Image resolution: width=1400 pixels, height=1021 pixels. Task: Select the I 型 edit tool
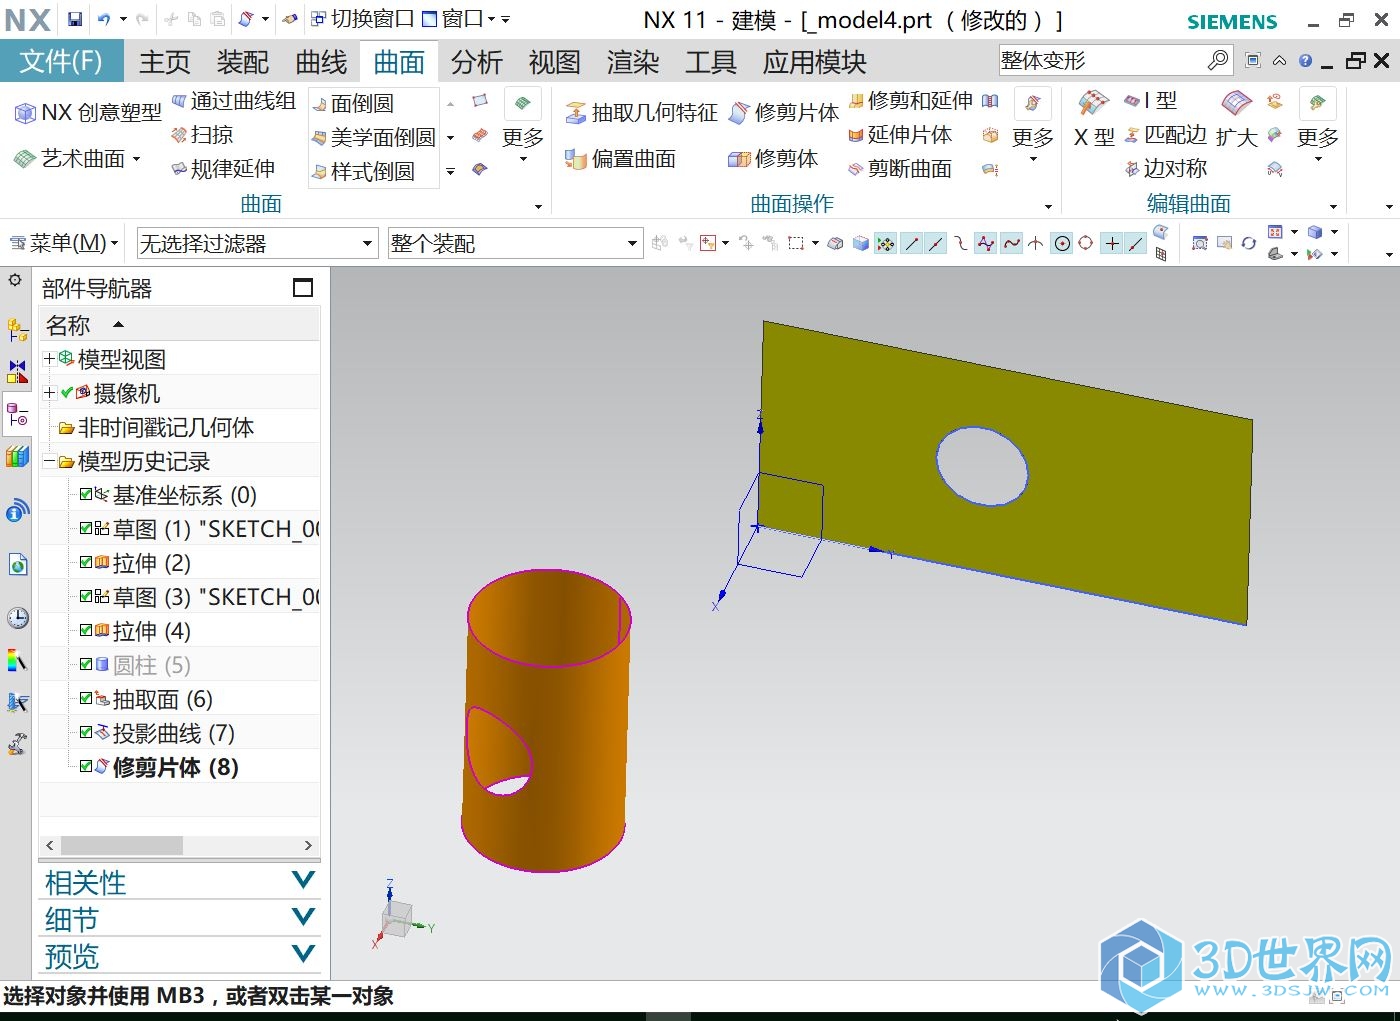[x=1150, y=100]
